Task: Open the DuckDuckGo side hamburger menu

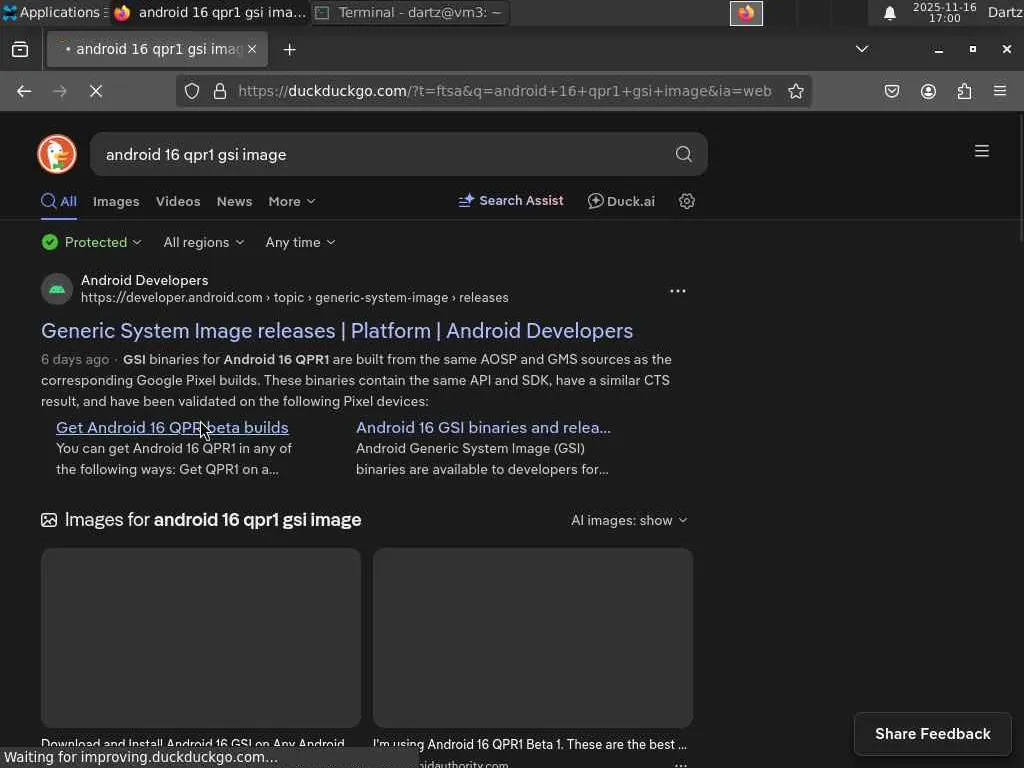Action: pyautogui.click(x=982, y=152)
